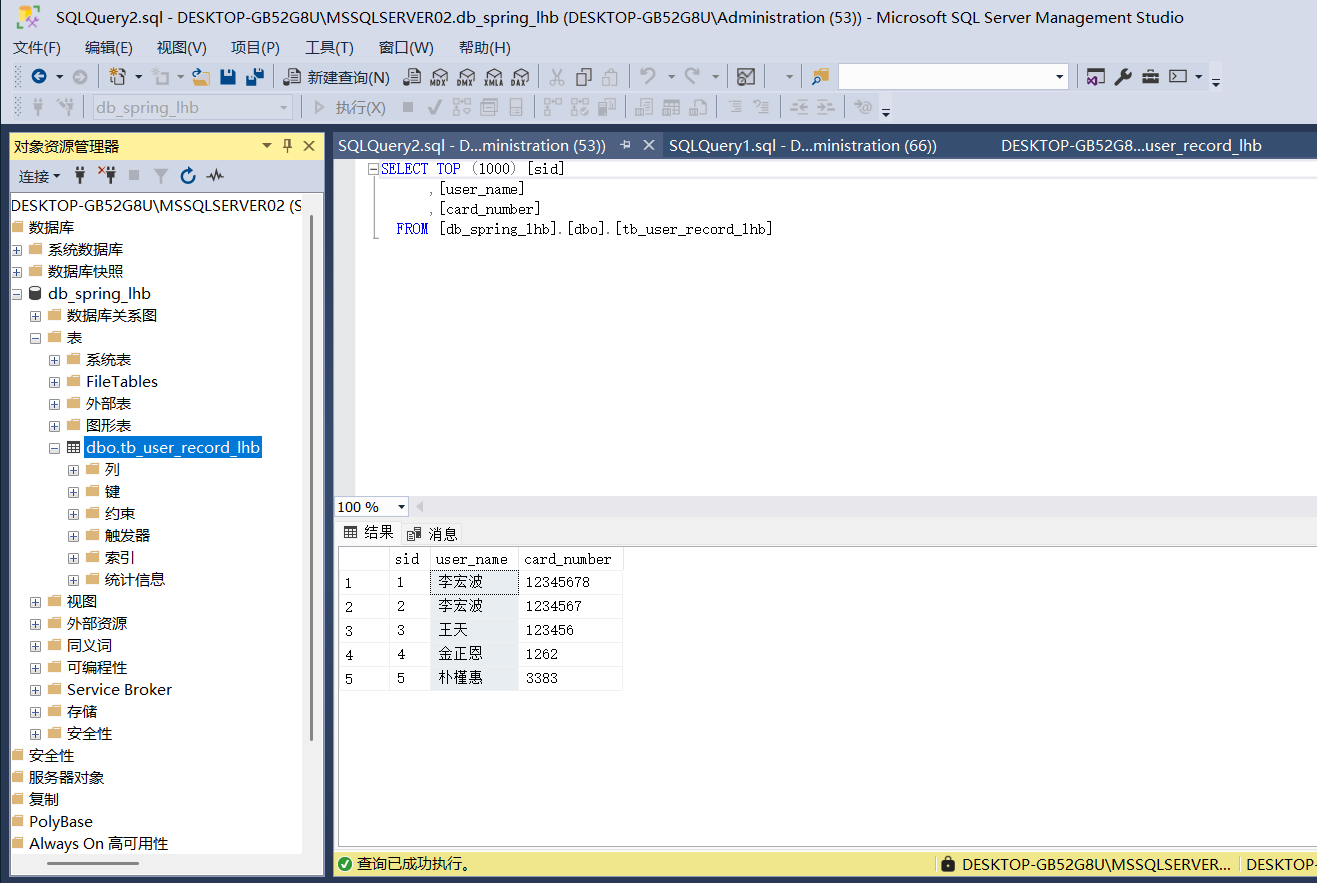Switch to the user_record_lhb table tab
The image size is (1317, 883).
tap(1131, 145)
